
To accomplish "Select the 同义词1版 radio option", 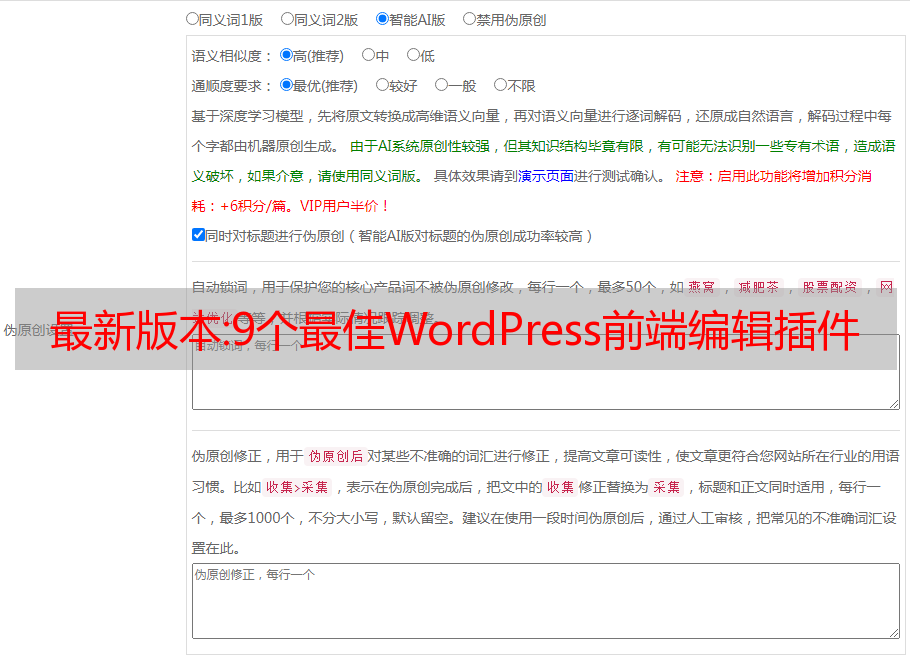I will pos(193,19).
